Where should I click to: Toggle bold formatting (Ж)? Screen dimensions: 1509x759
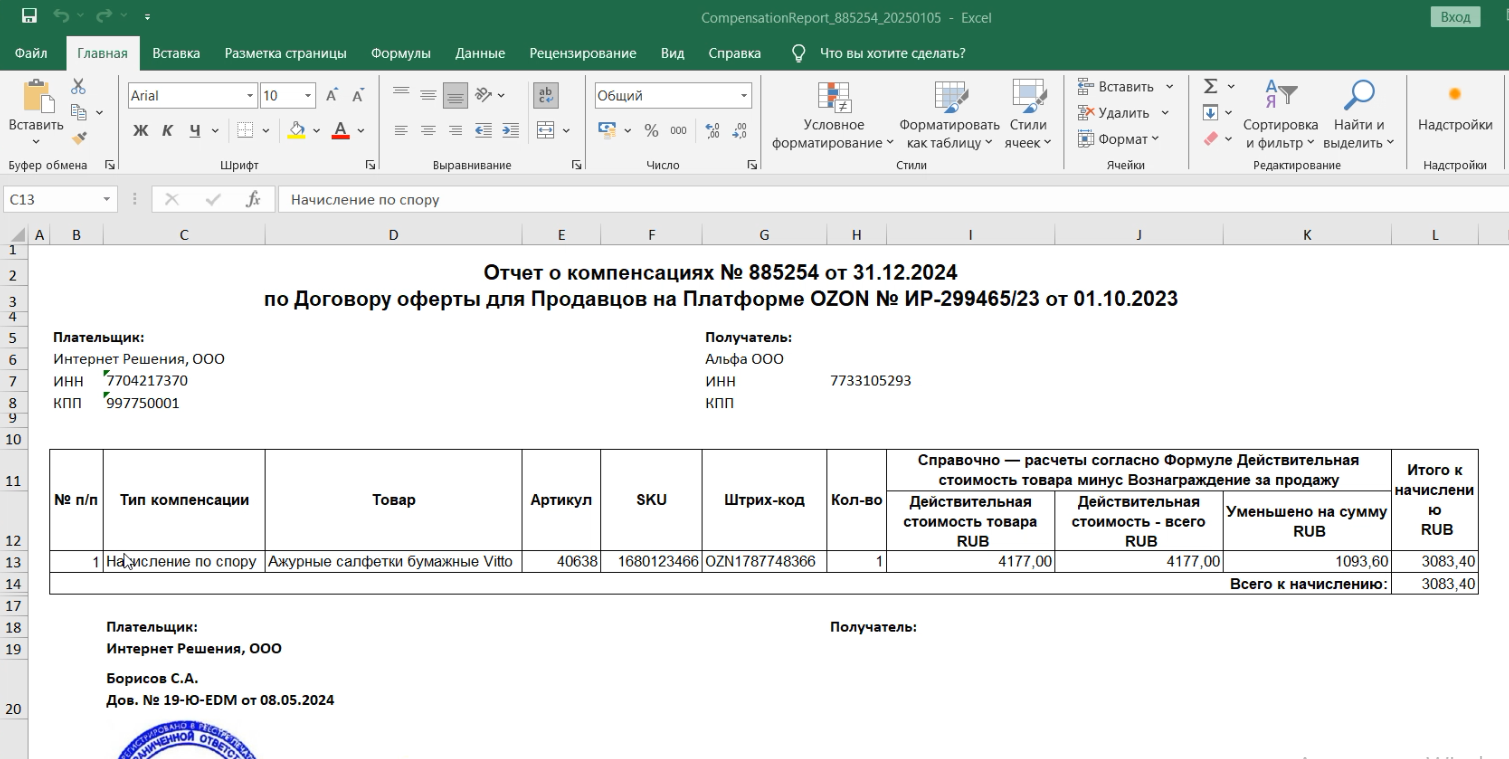tap(141, 131)
